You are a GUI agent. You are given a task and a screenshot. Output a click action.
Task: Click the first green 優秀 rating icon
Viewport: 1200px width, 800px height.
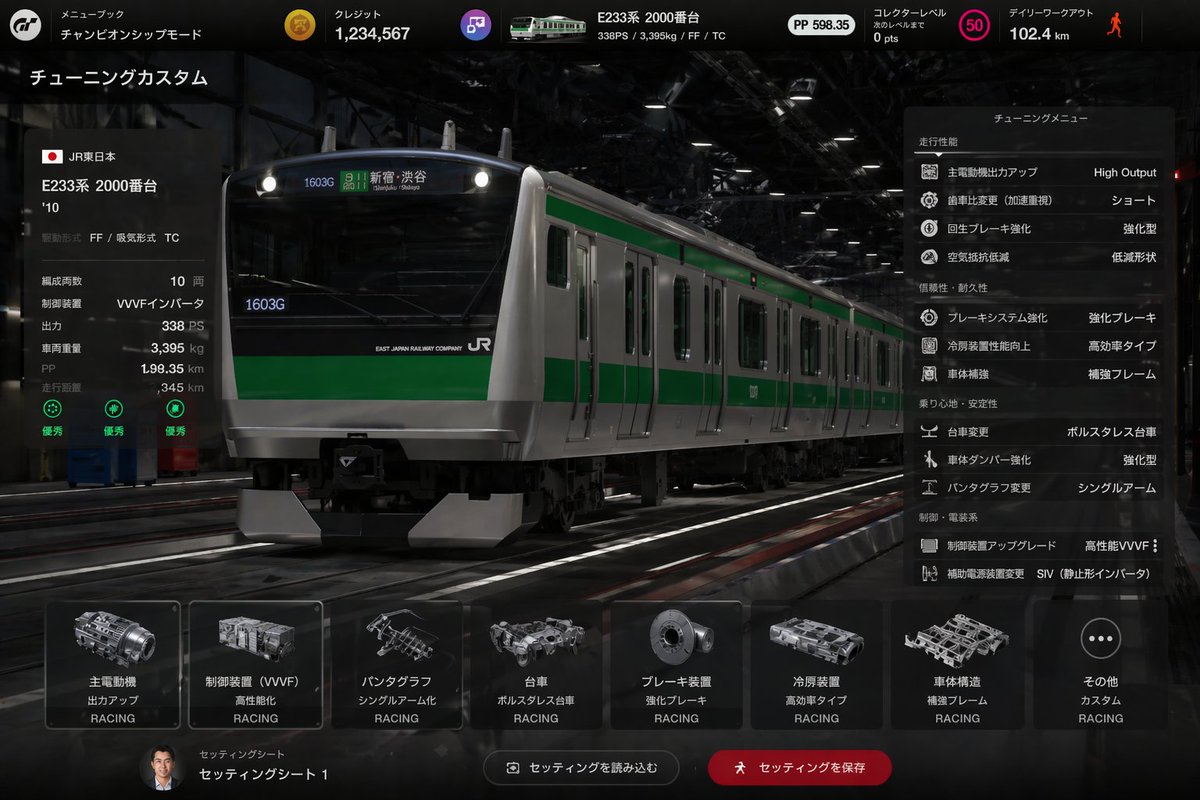[51, 408]
